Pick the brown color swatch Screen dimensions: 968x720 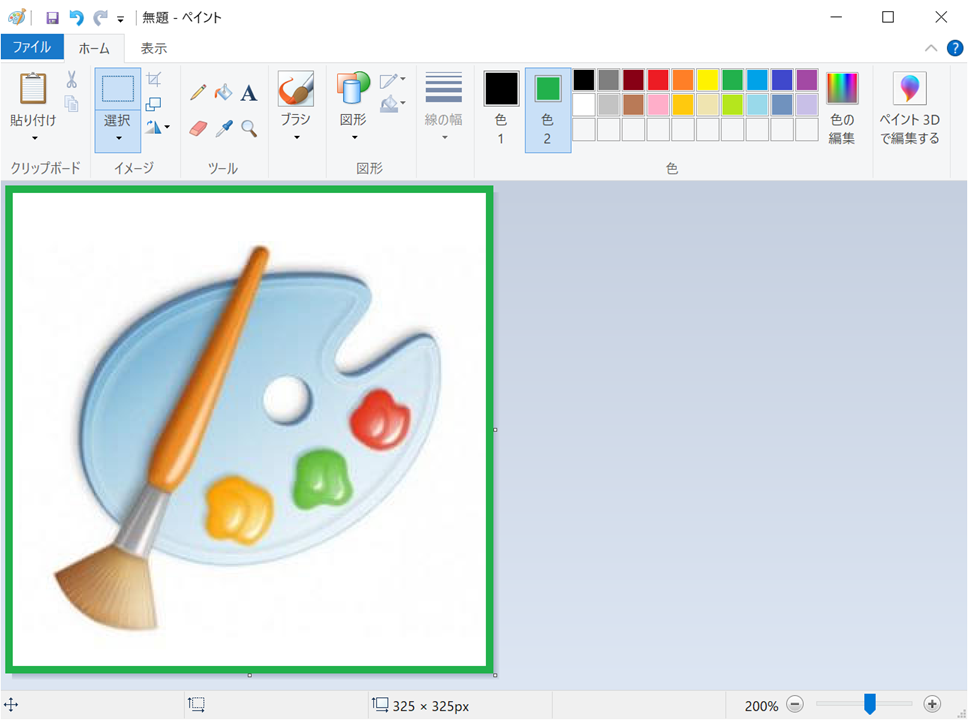(x=633, y=105)
